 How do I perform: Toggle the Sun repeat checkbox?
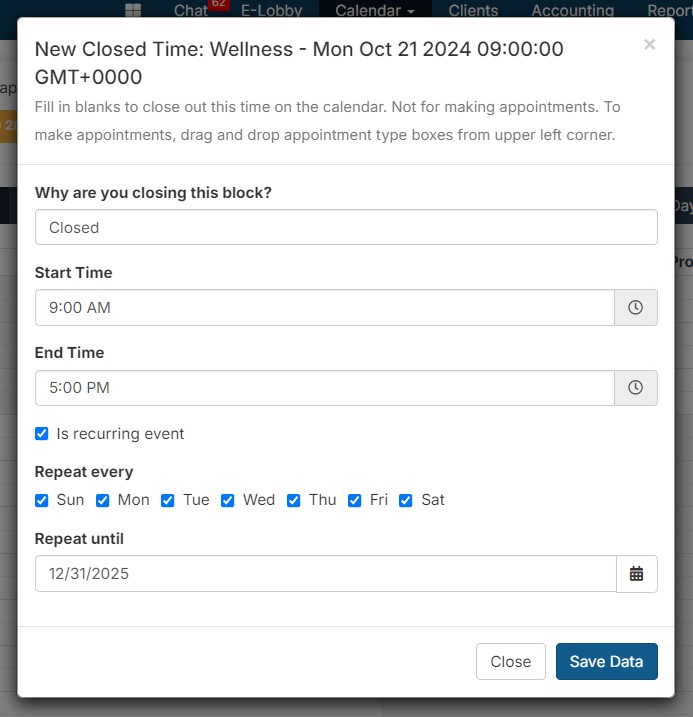tap(42, 500)
